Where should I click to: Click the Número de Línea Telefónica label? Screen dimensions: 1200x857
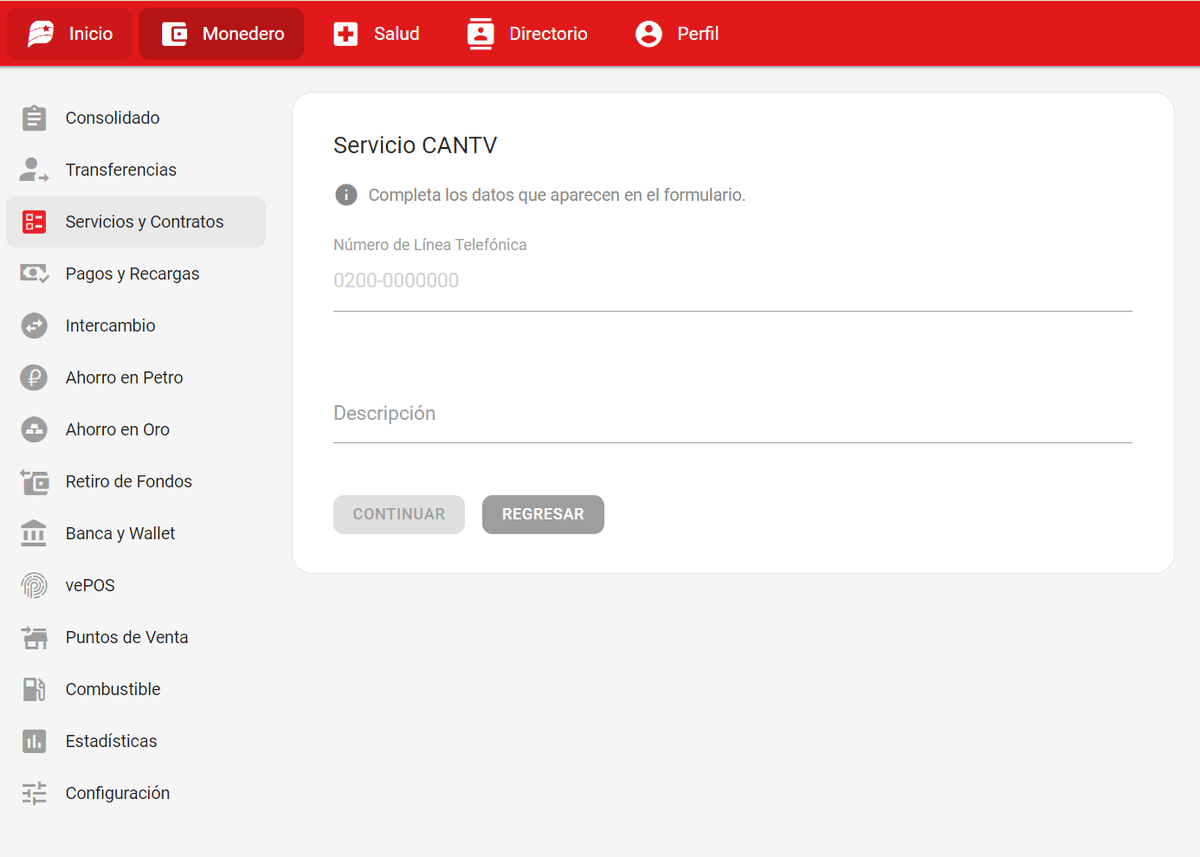coord(430,245)
